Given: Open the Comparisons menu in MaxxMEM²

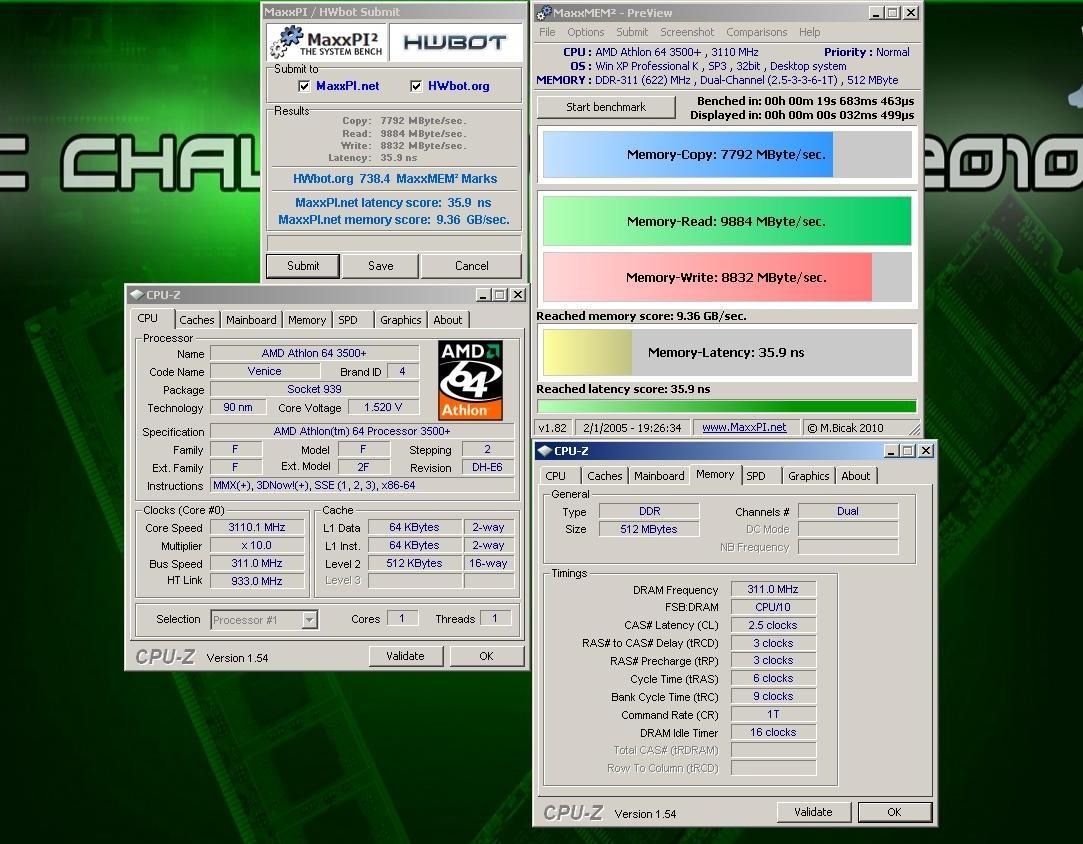Looking at the screenshot, I should tap(756, 32).
